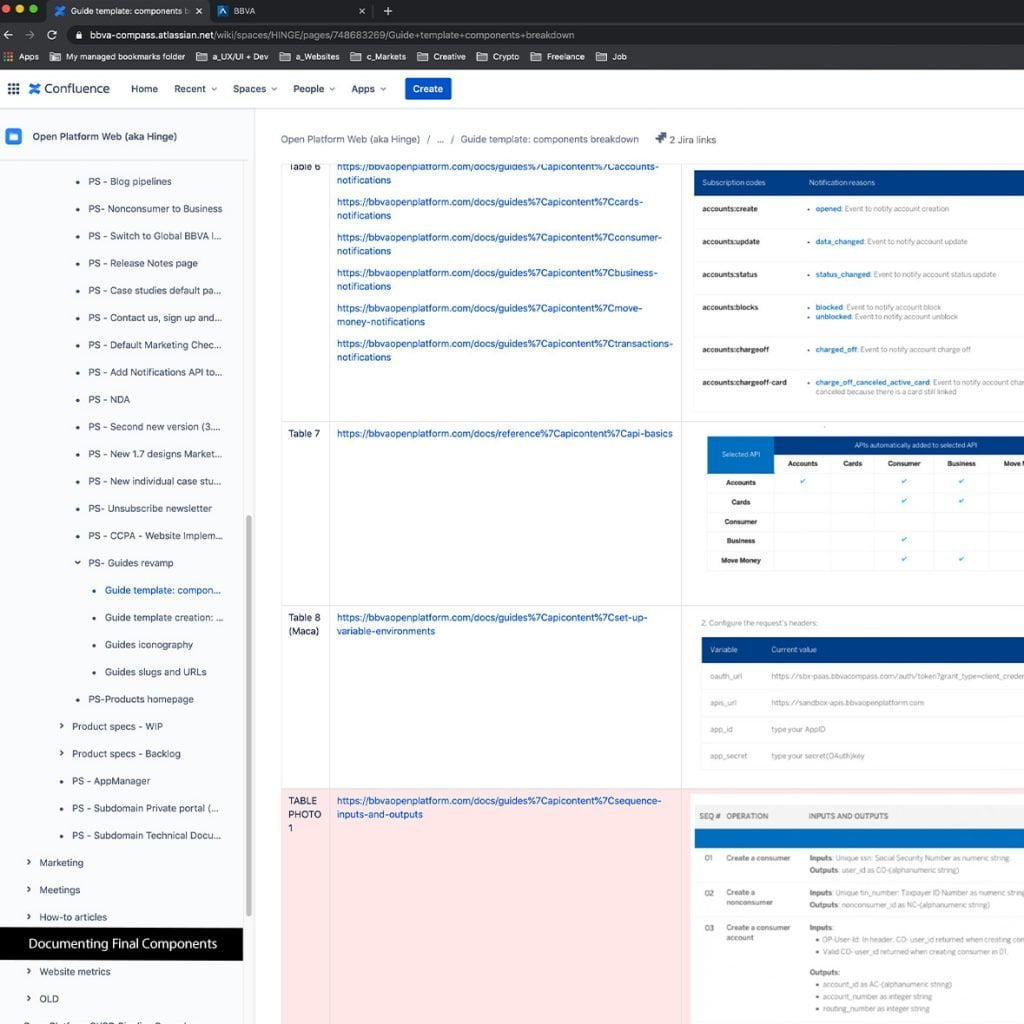Open the Guides iconography page

[149, 645]
